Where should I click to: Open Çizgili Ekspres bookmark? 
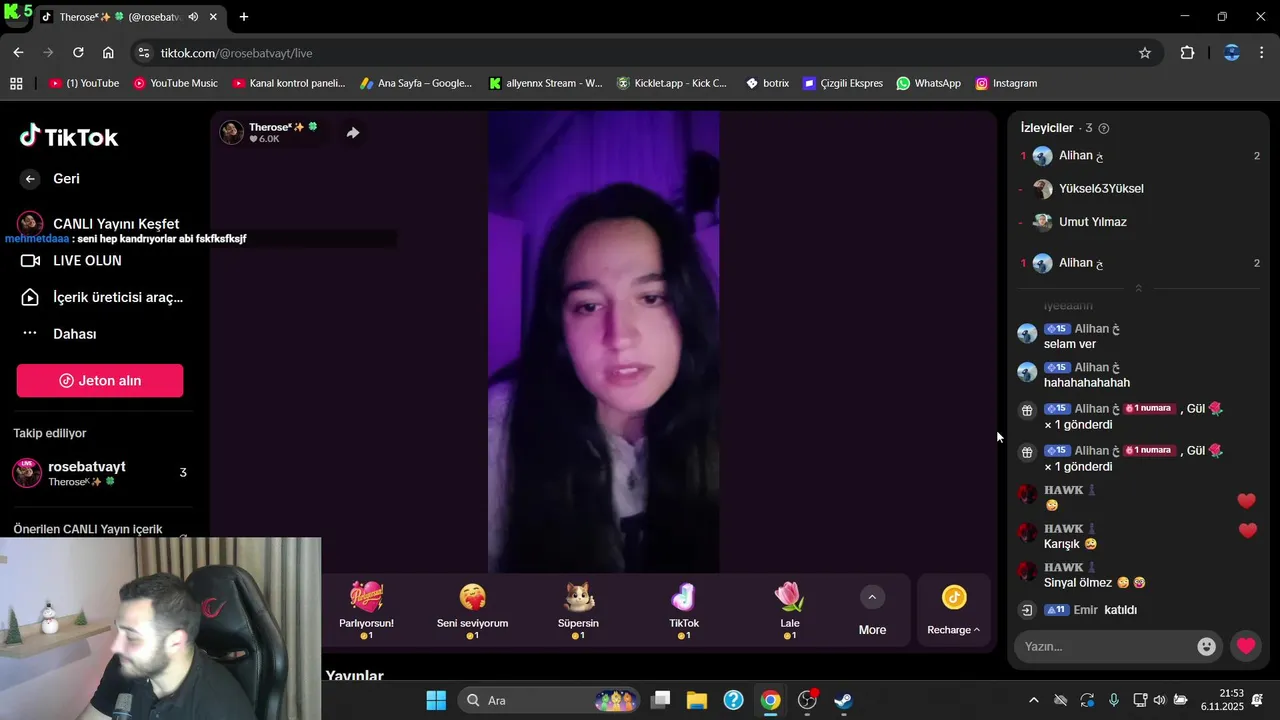843,84
